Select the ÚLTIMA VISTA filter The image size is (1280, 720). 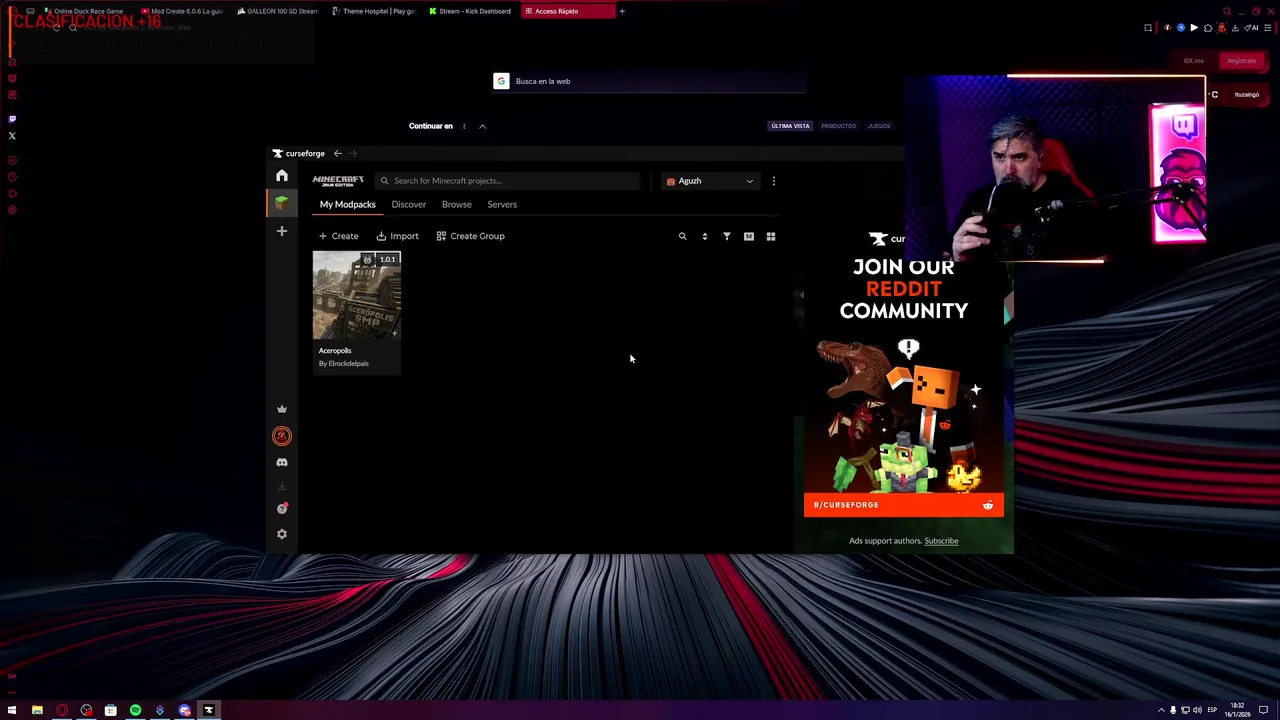[x=790, y=126]
